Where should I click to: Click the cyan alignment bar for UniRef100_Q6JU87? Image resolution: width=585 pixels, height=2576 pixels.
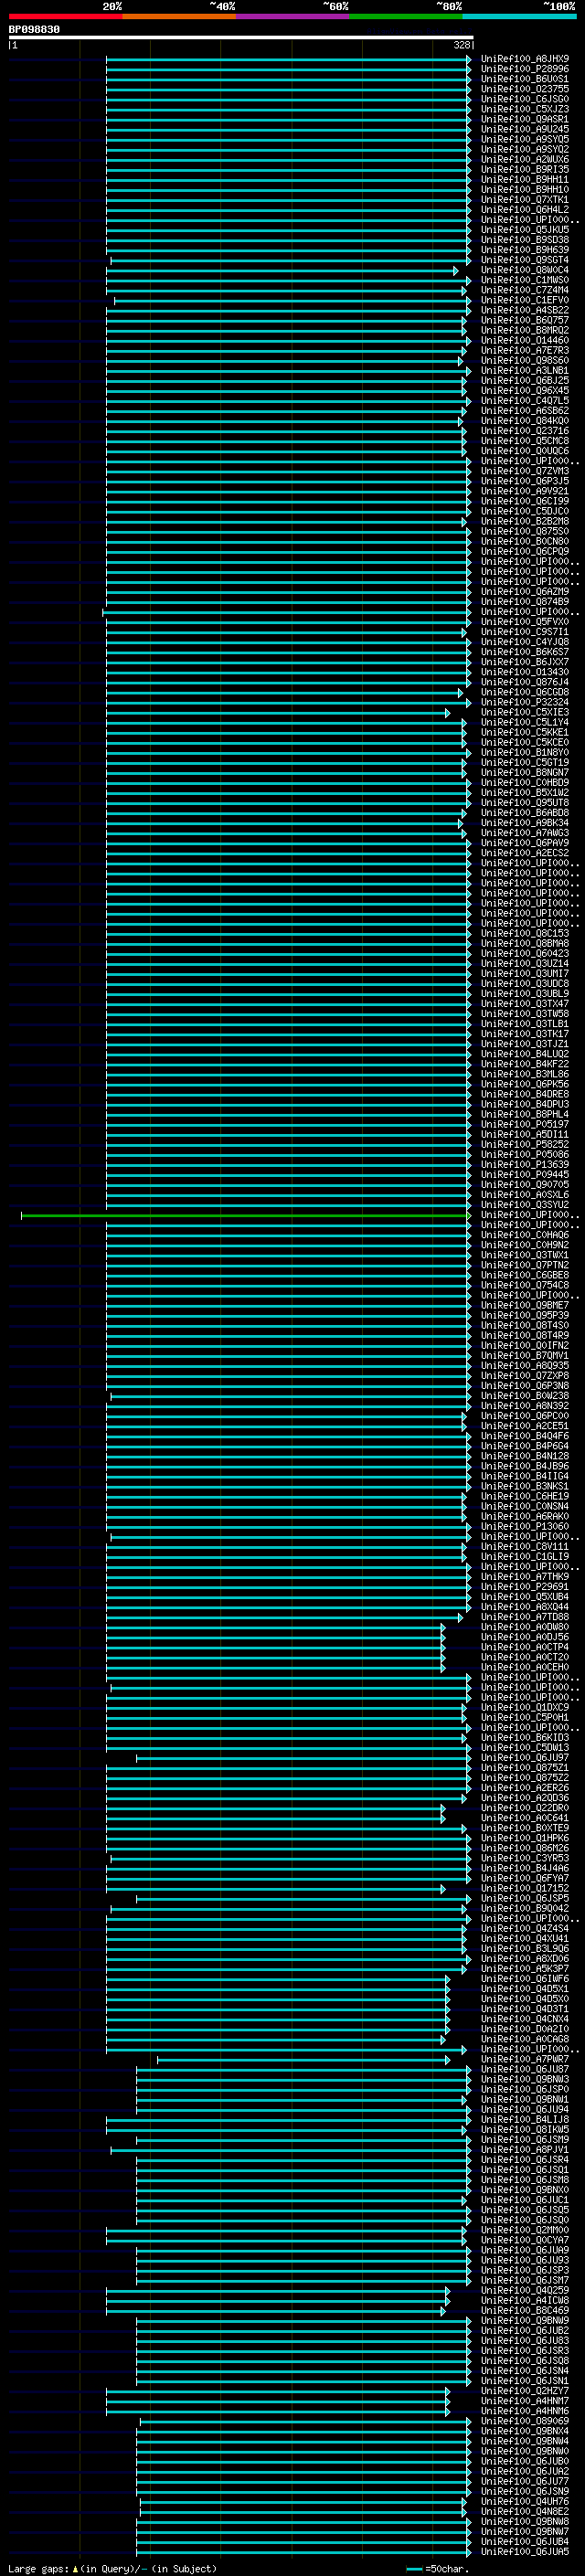(303, 2069)
